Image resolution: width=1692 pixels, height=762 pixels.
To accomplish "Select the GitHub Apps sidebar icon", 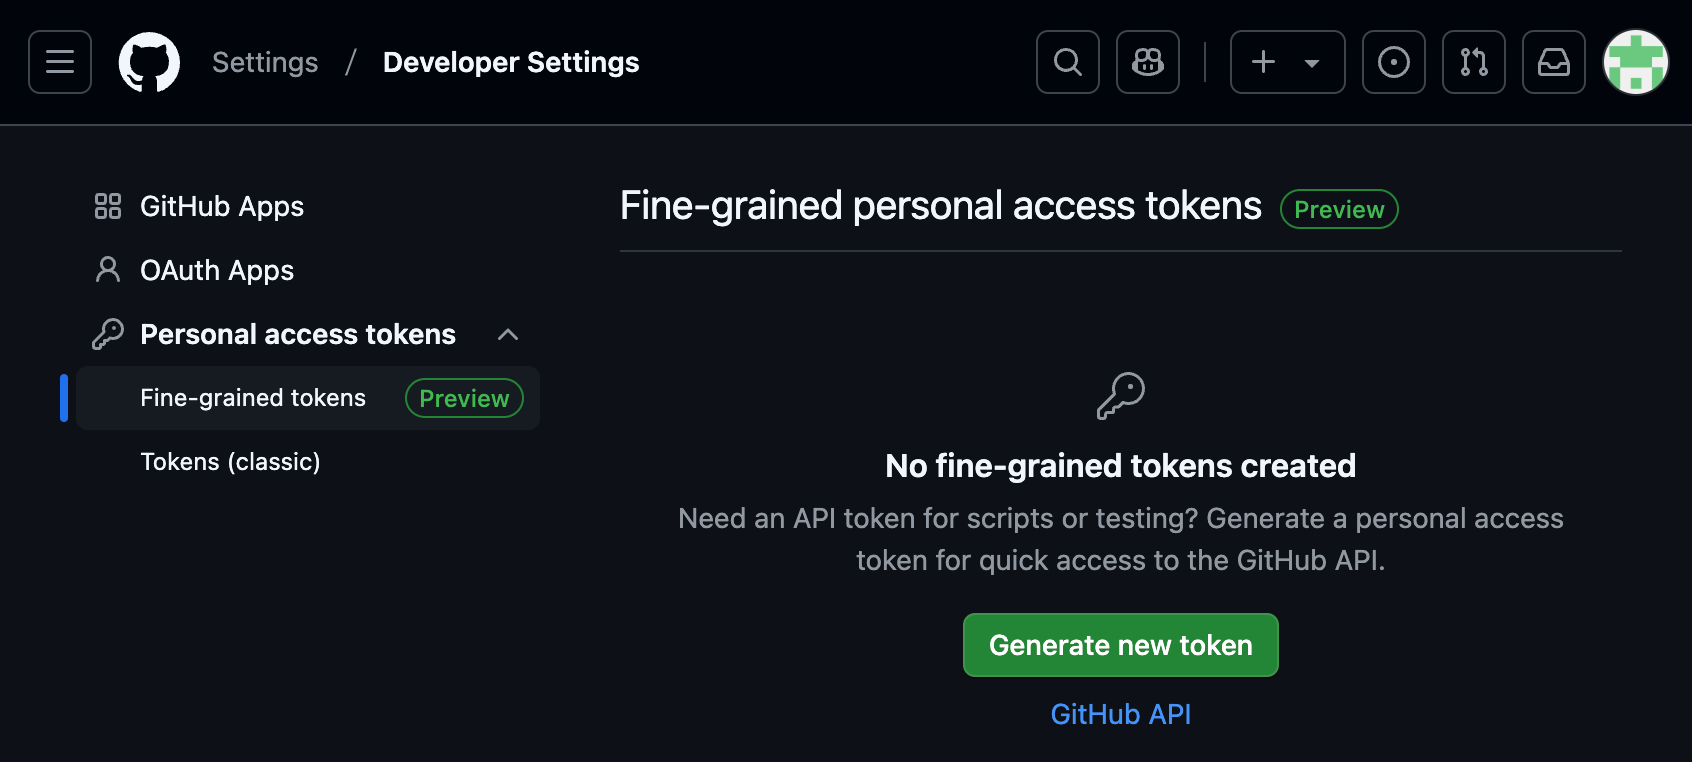I will (108, 206).
